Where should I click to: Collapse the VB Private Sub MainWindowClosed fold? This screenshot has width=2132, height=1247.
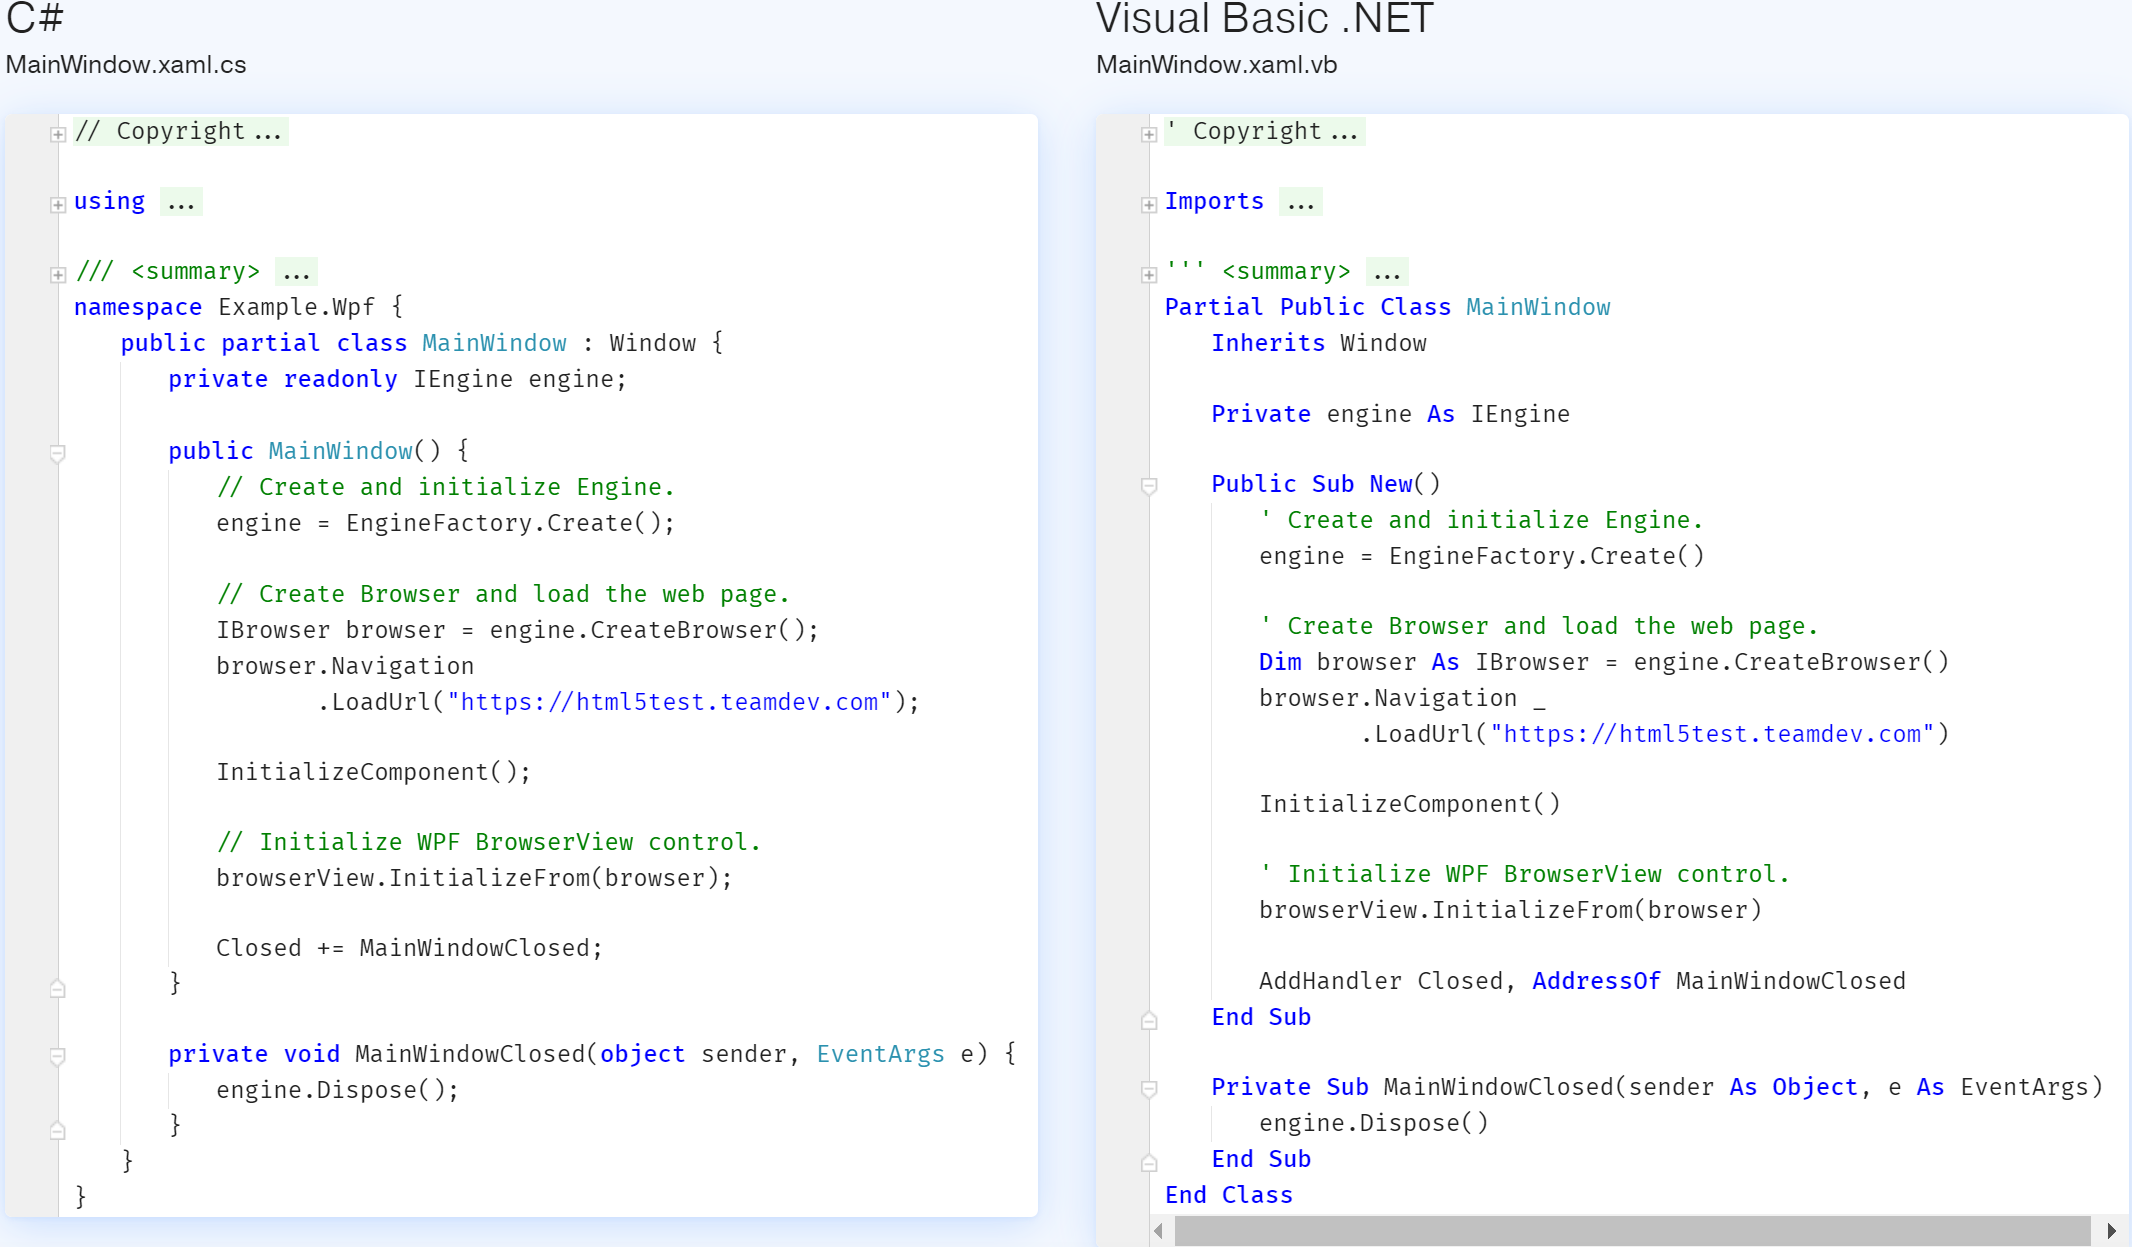(x=1149, y=1089)
